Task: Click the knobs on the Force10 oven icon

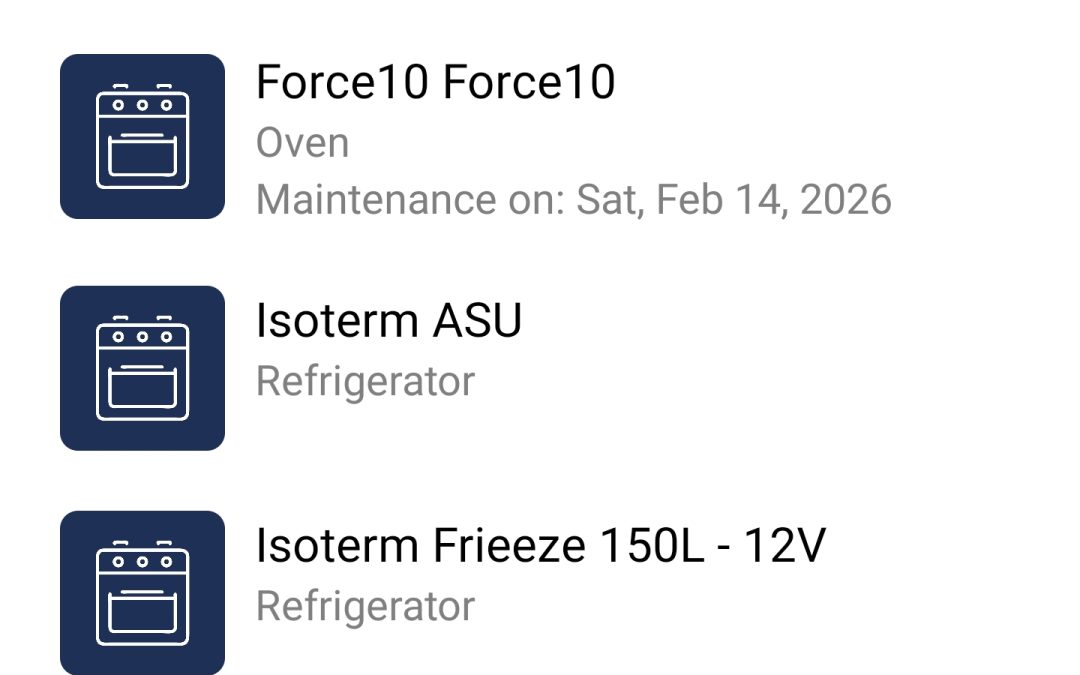Action: click(143, 105)
